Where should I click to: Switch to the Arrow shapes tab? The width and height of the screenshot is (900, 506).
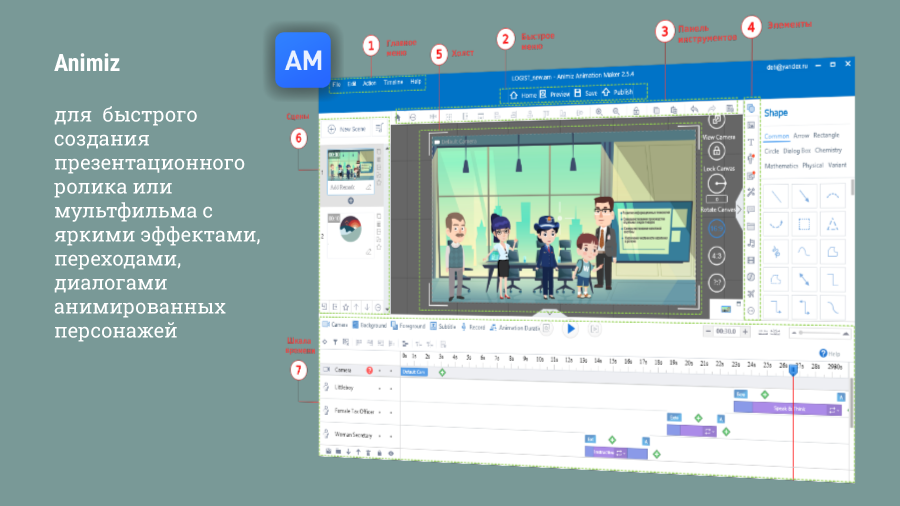click(801, 135)
